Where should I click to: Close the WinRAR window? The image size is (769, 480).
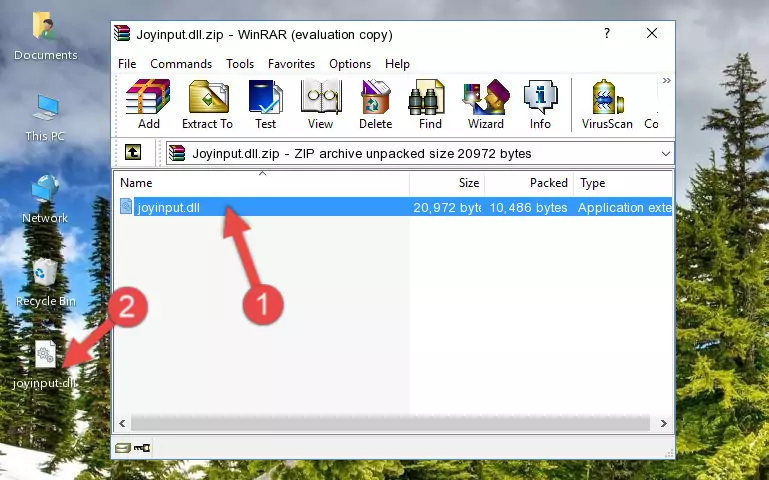click(x=652, y=33)
